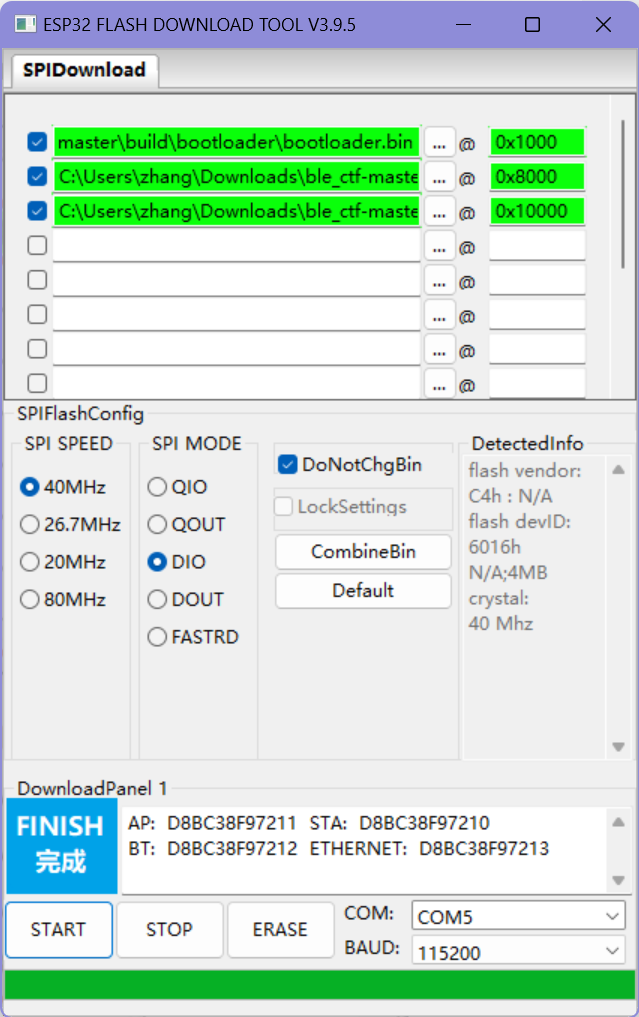Open the COM port dropdown
Viewport: 639px width, 1017px height.
point(518,916)
